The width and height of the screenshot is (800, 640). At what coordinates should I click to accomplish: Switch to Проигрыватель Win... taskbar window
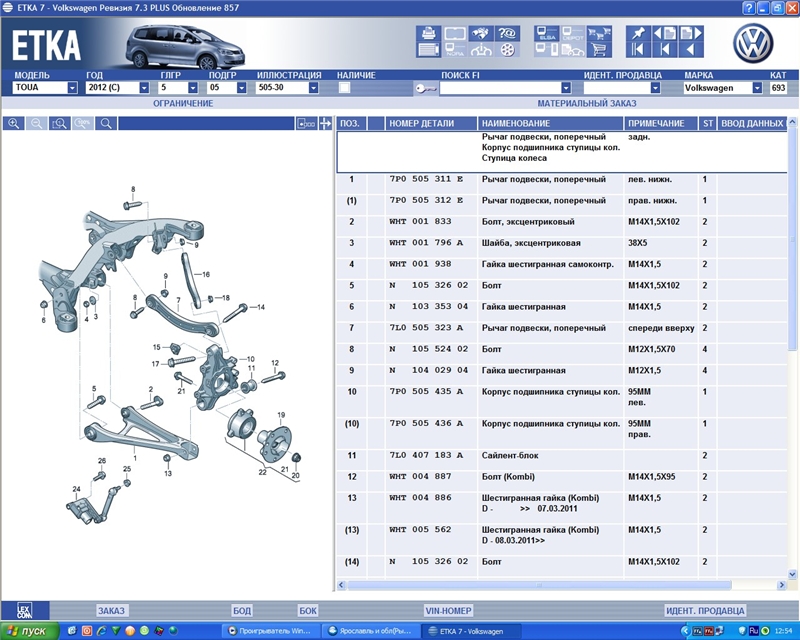270,631
